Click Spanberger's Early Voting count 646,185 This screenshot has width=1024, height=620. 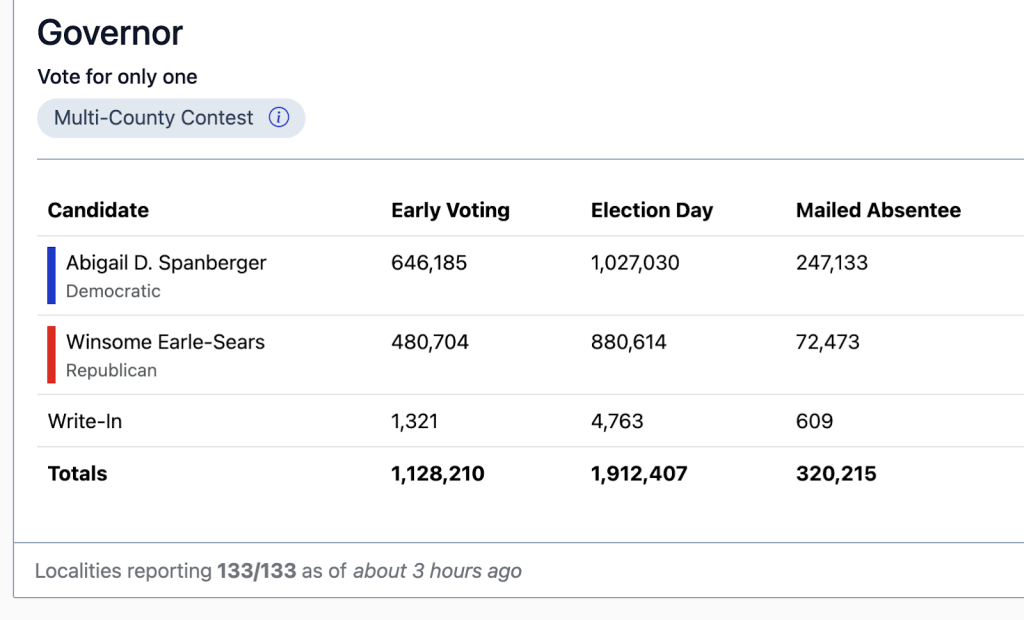point(429,263)
